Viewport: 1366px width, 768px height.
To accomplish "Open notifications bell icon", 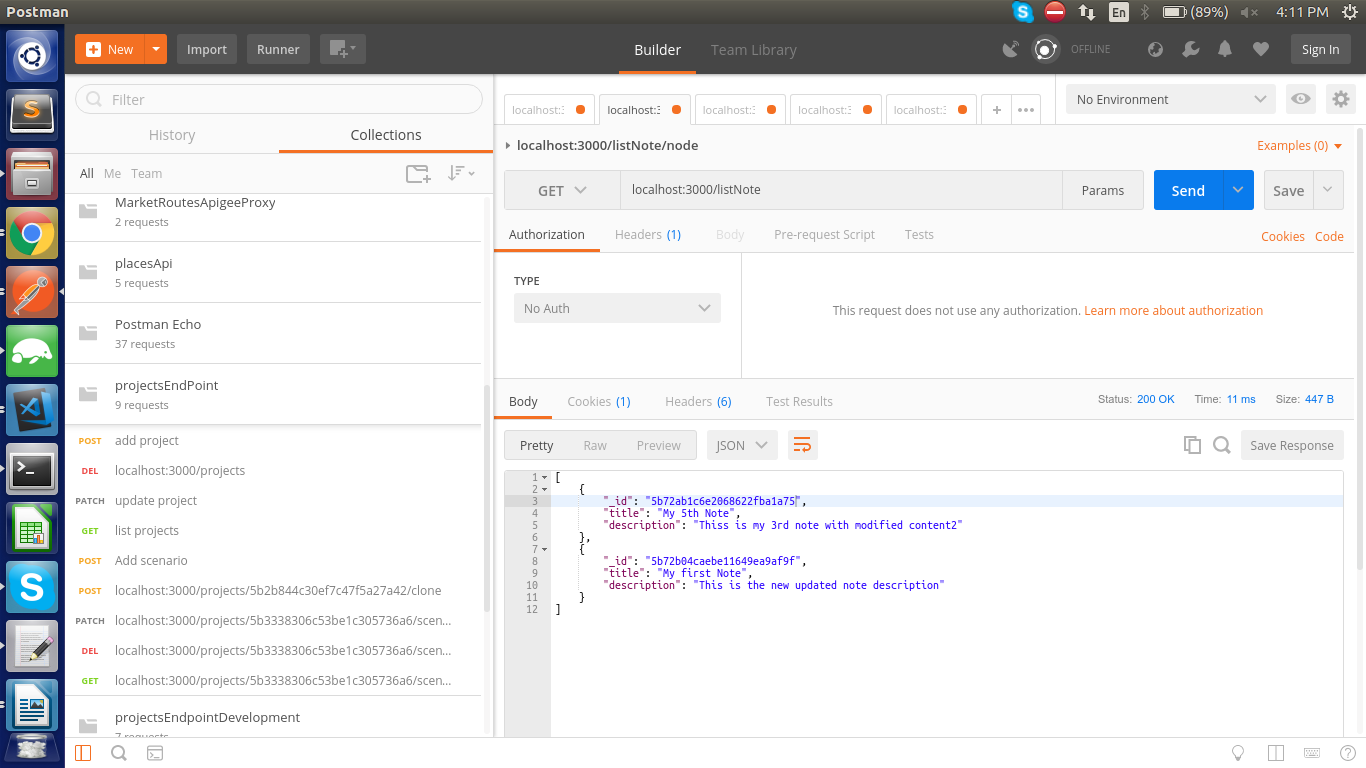I will click(1225, 49).
